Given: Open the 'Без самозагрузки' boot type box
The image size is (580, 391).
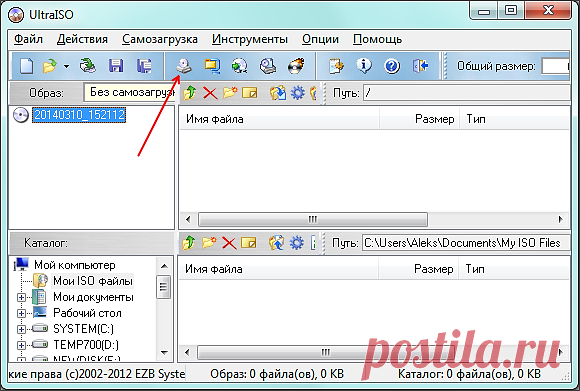Looking at the screenshot, I should [x=130, y=92].
